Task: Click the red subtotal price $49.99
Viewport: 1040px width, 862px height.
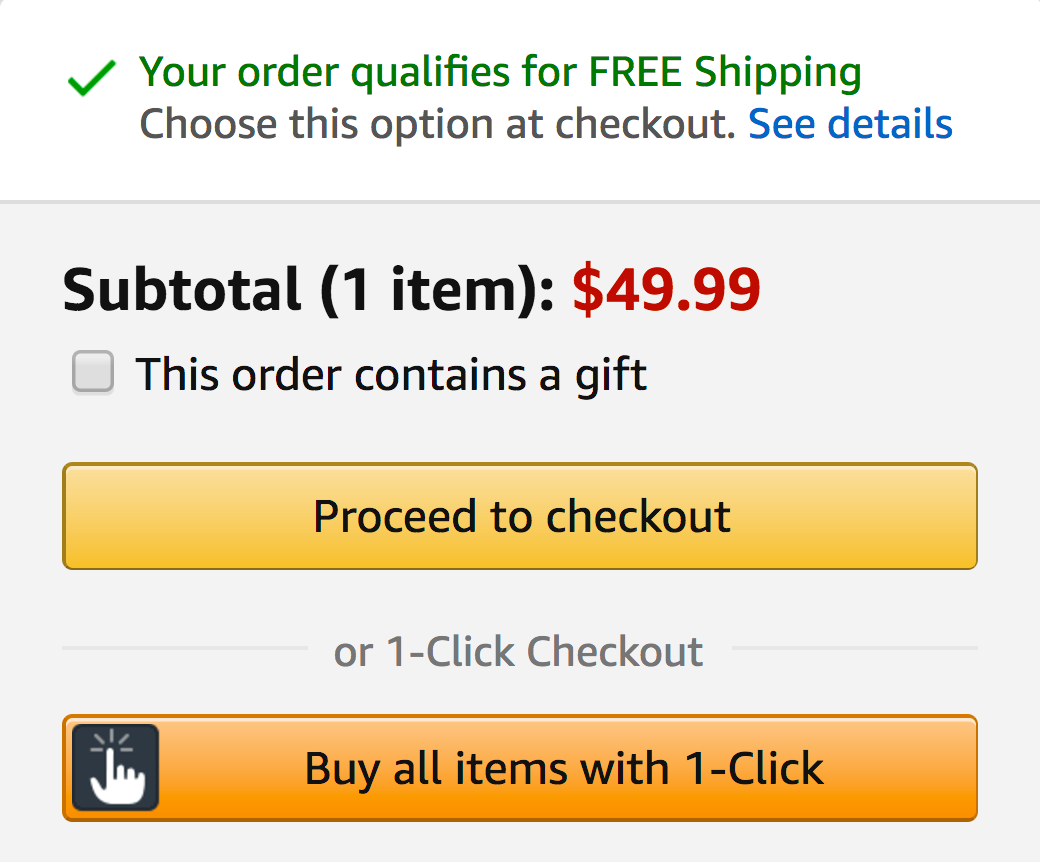Action: [667, 290]
